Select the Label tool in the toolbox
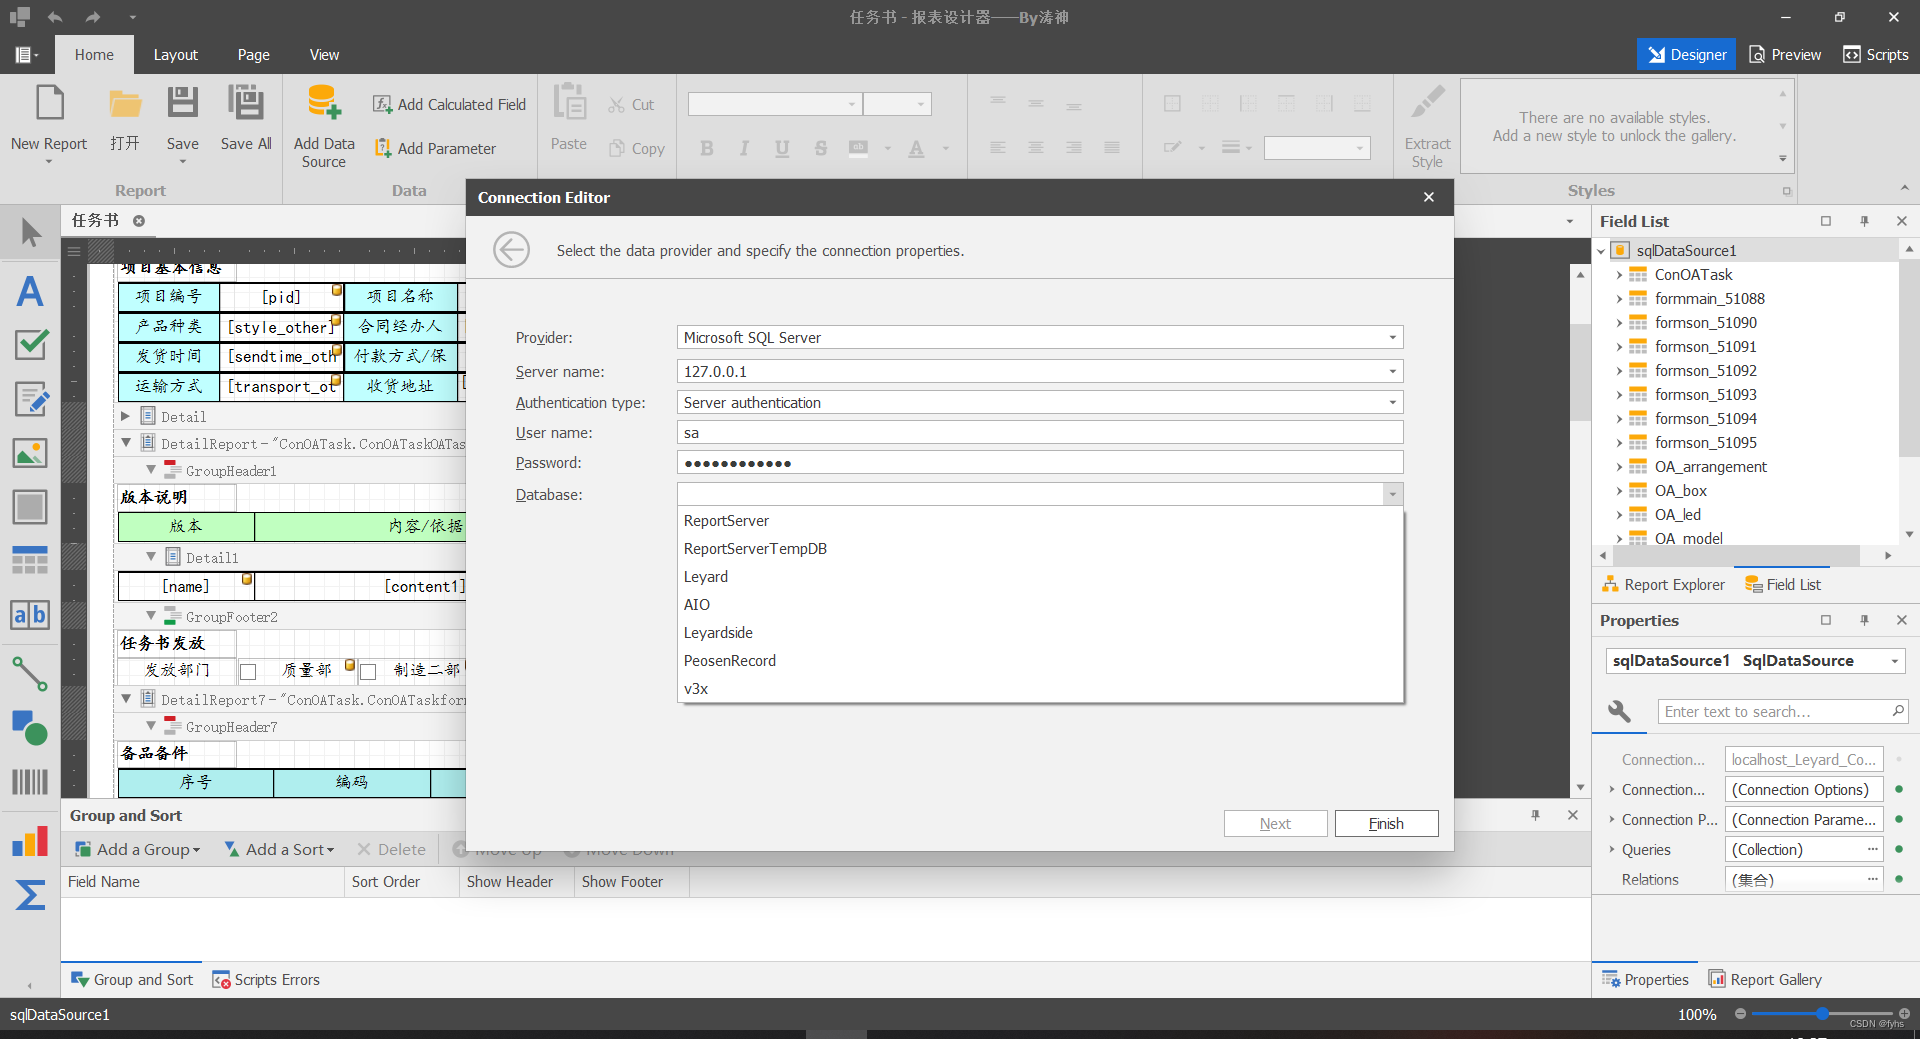This screenshot has width=1920, height=1039. point(30,291)
